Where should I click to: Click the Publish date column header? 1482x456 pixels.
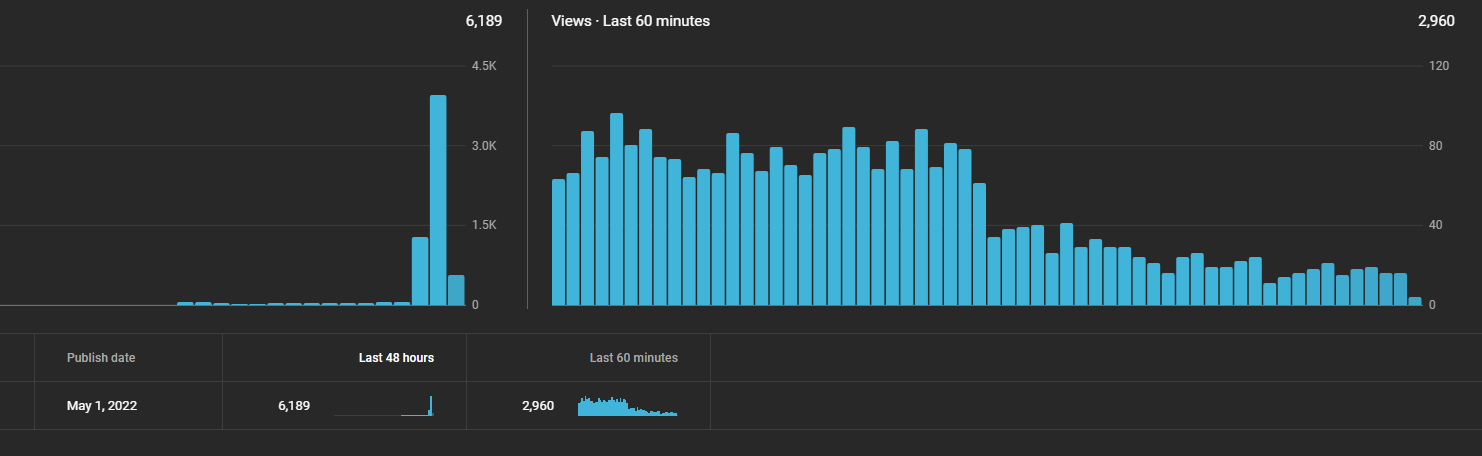tap(101, 357)
